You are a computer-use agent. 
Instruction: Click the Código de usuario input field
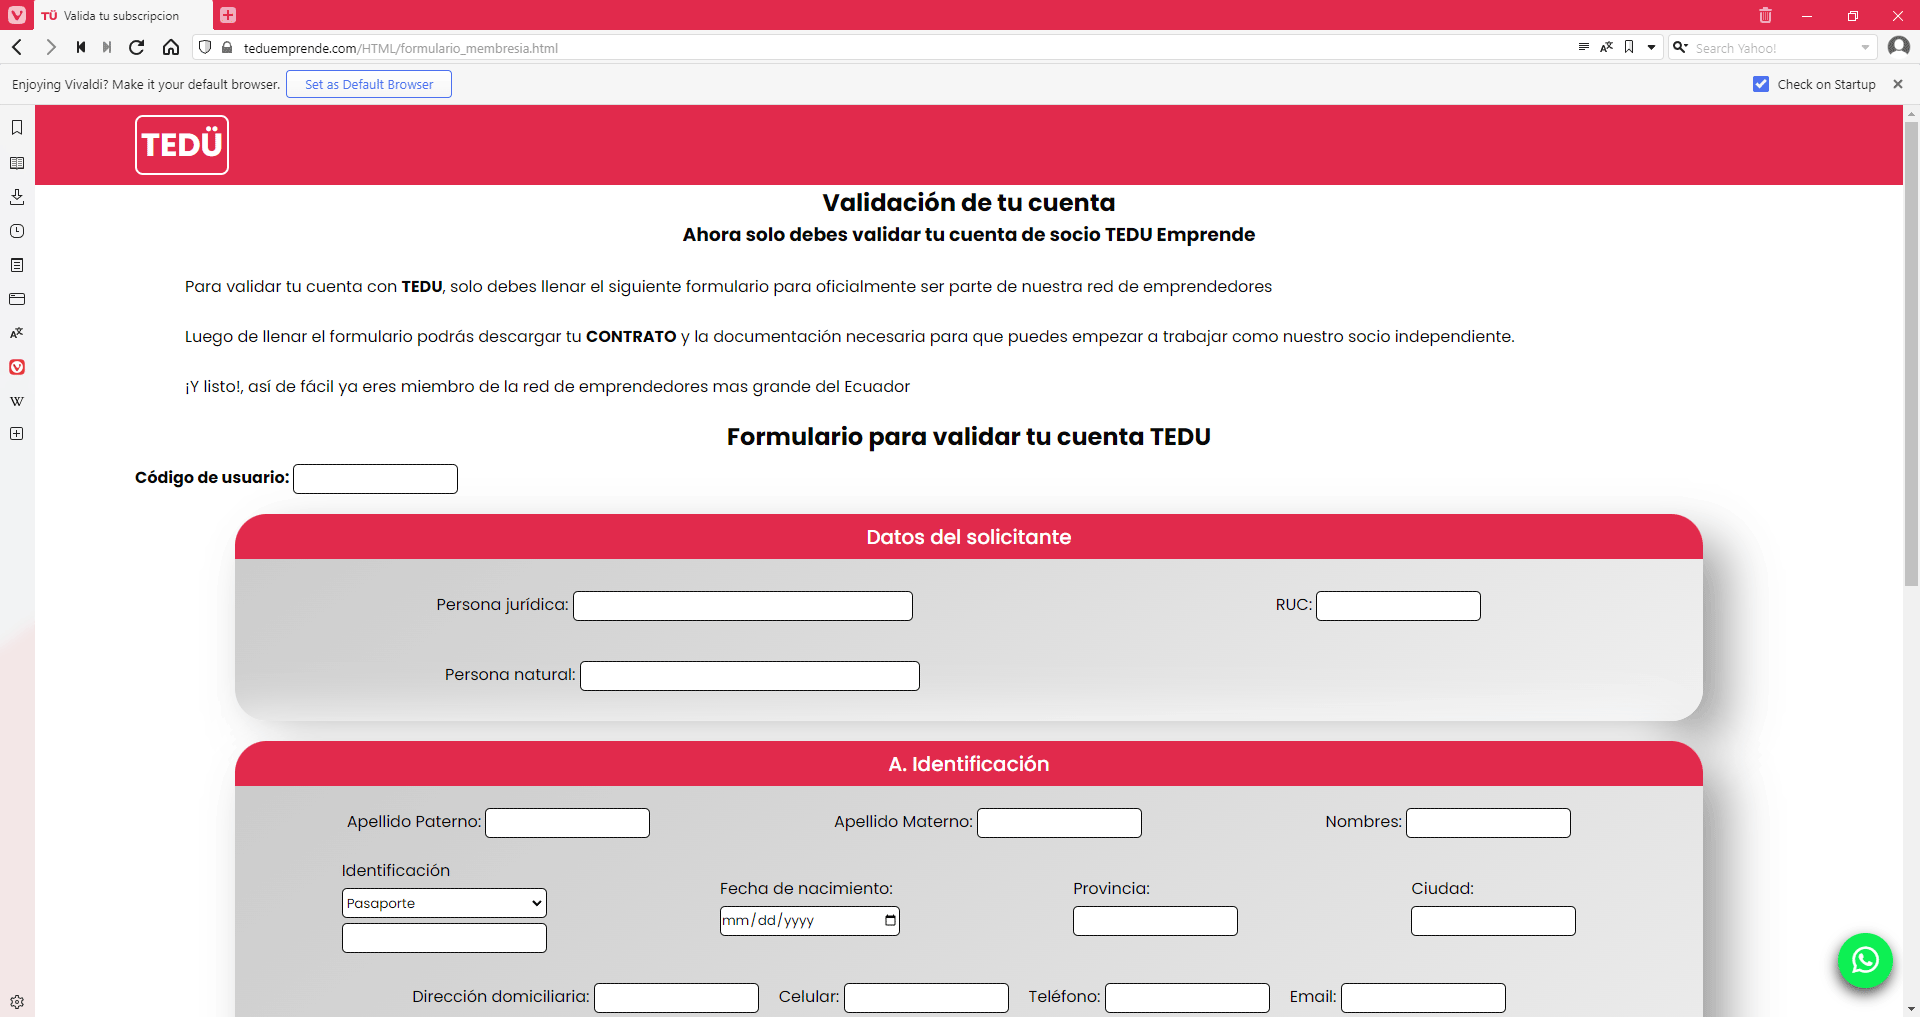point(375,479)
